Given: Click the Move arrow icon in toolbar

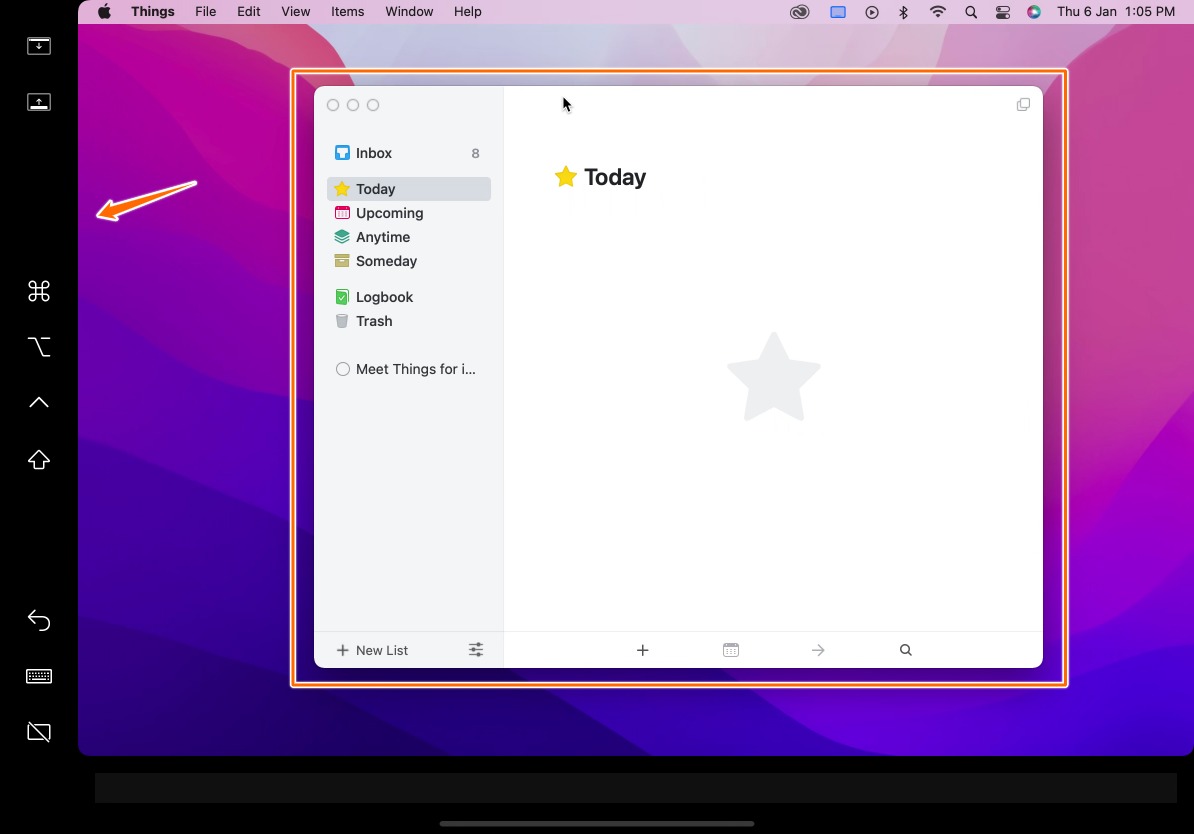Looking at the screenshot, I should [x=818, y=650].
